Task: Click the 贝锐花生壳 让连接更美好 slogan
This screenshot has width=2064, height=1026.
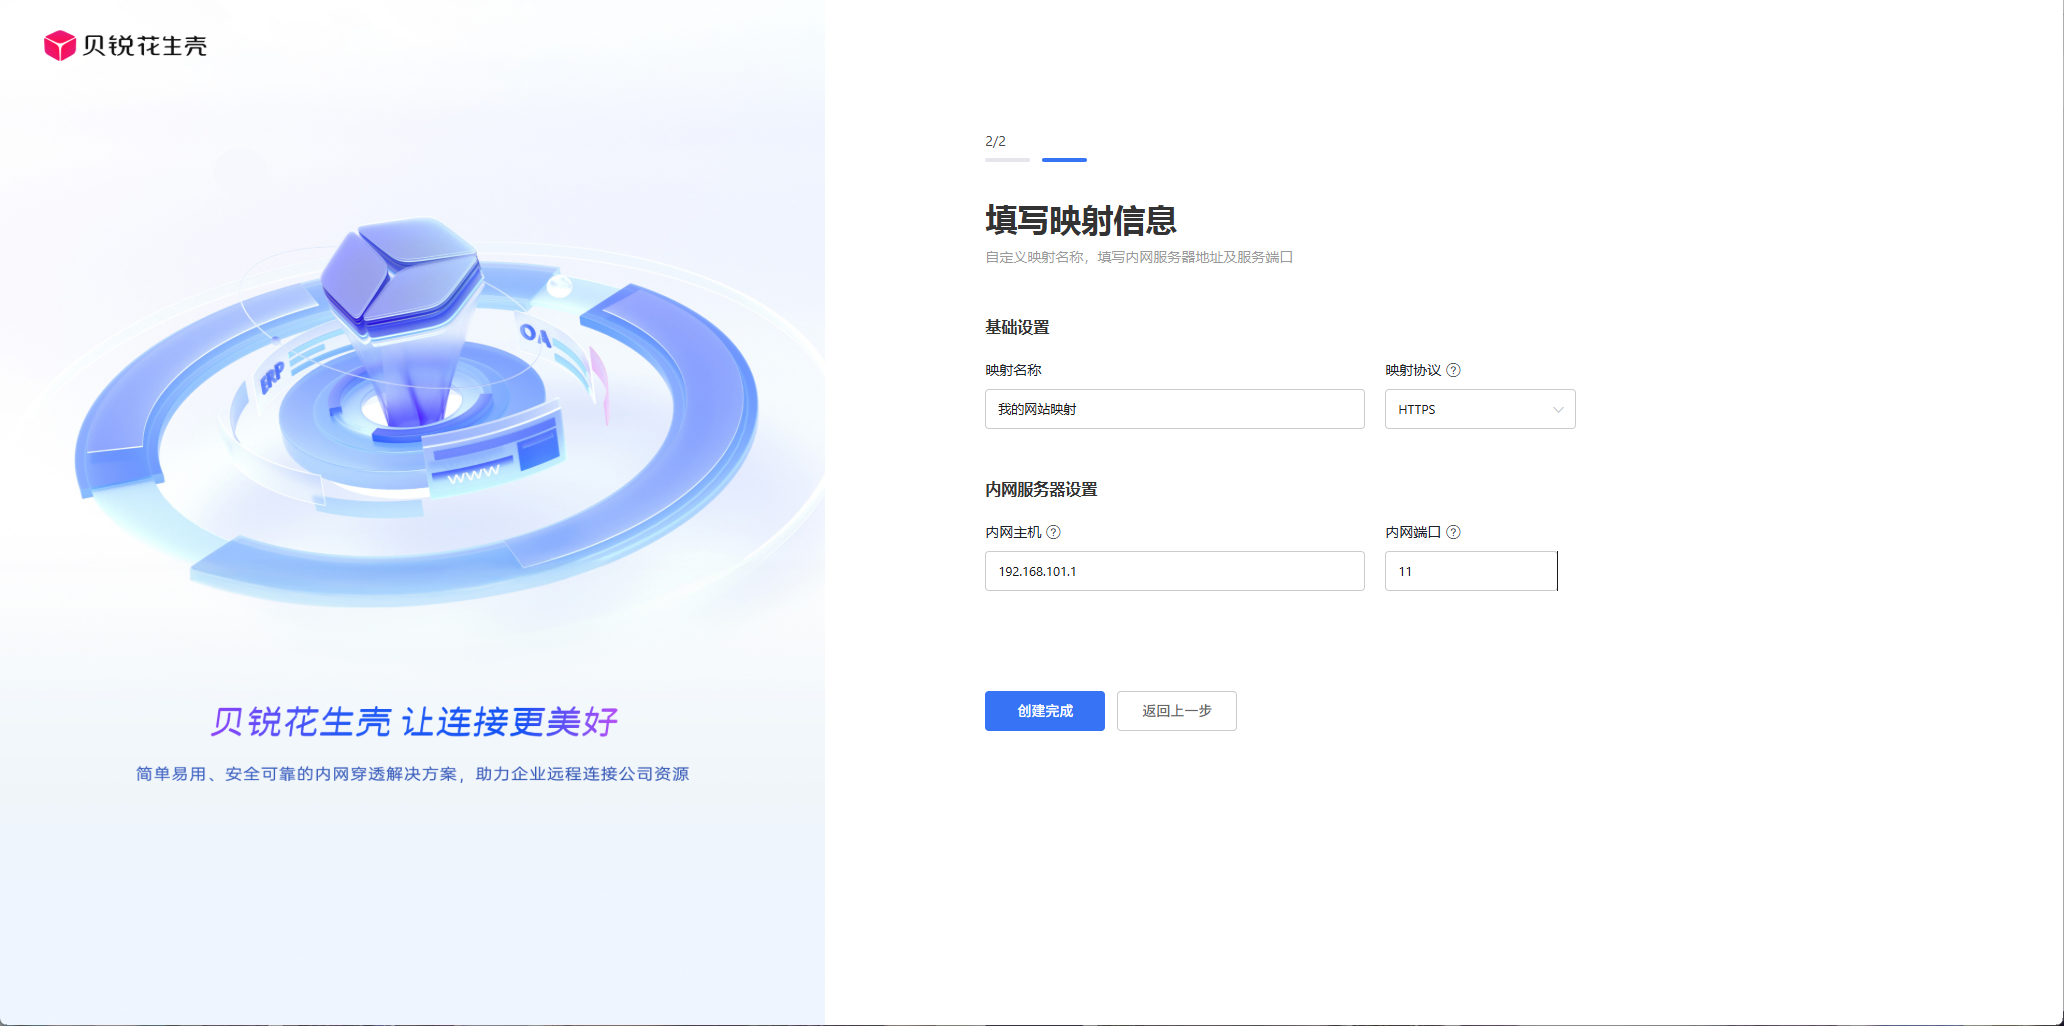Action: tap(414, 721)
